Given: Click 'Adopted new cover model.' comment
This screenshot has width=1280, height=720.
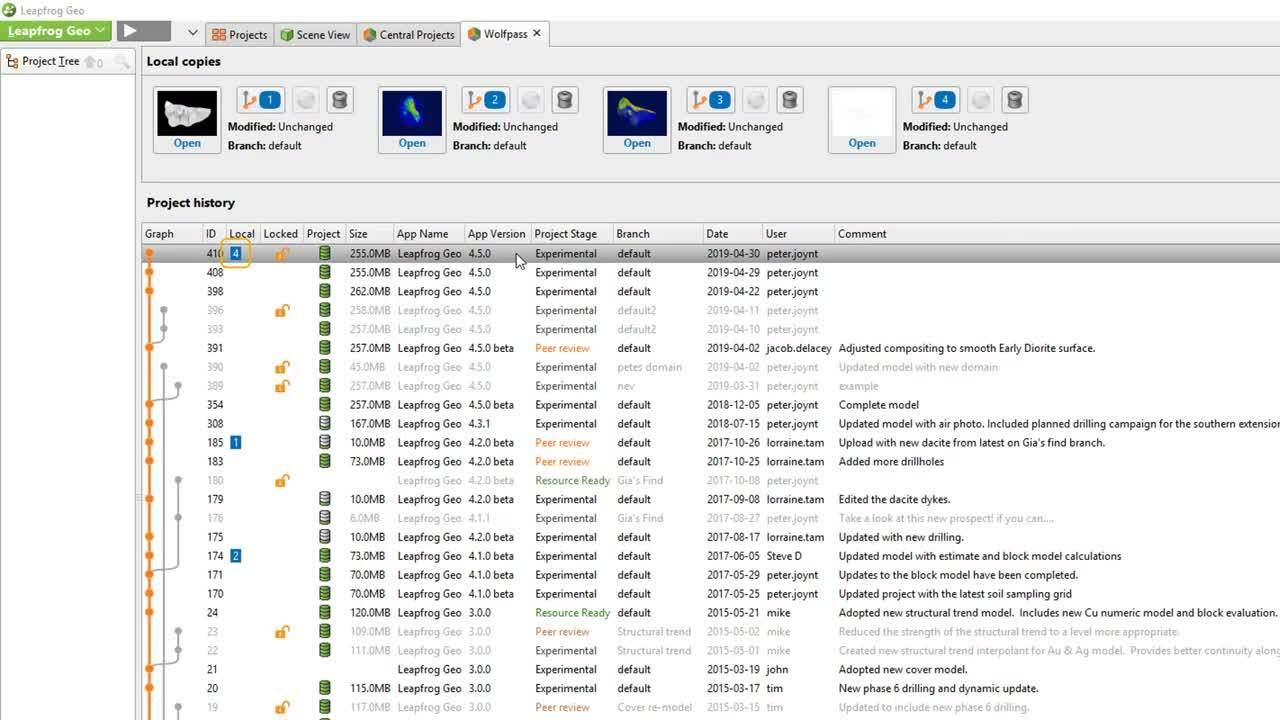Looking at the screenshot, I should (903, 670).
